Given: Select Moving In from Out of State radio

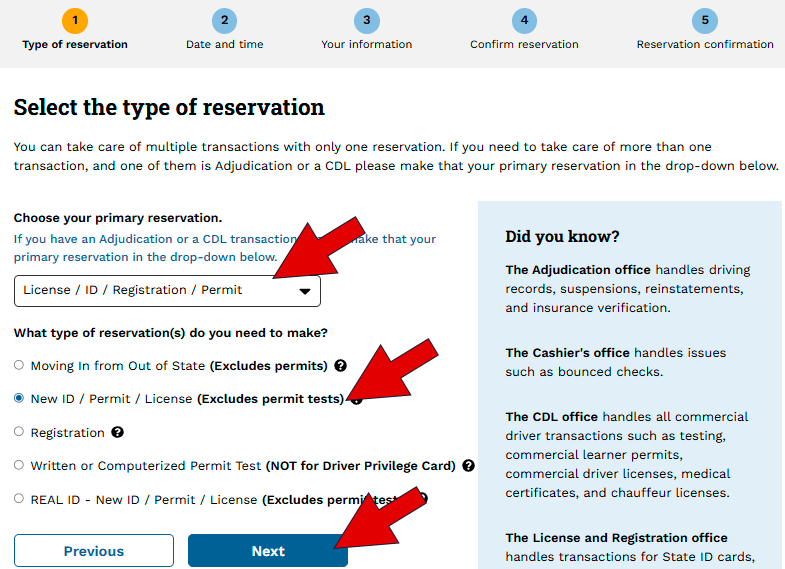Looking at the screenshot, I should 19,365.
